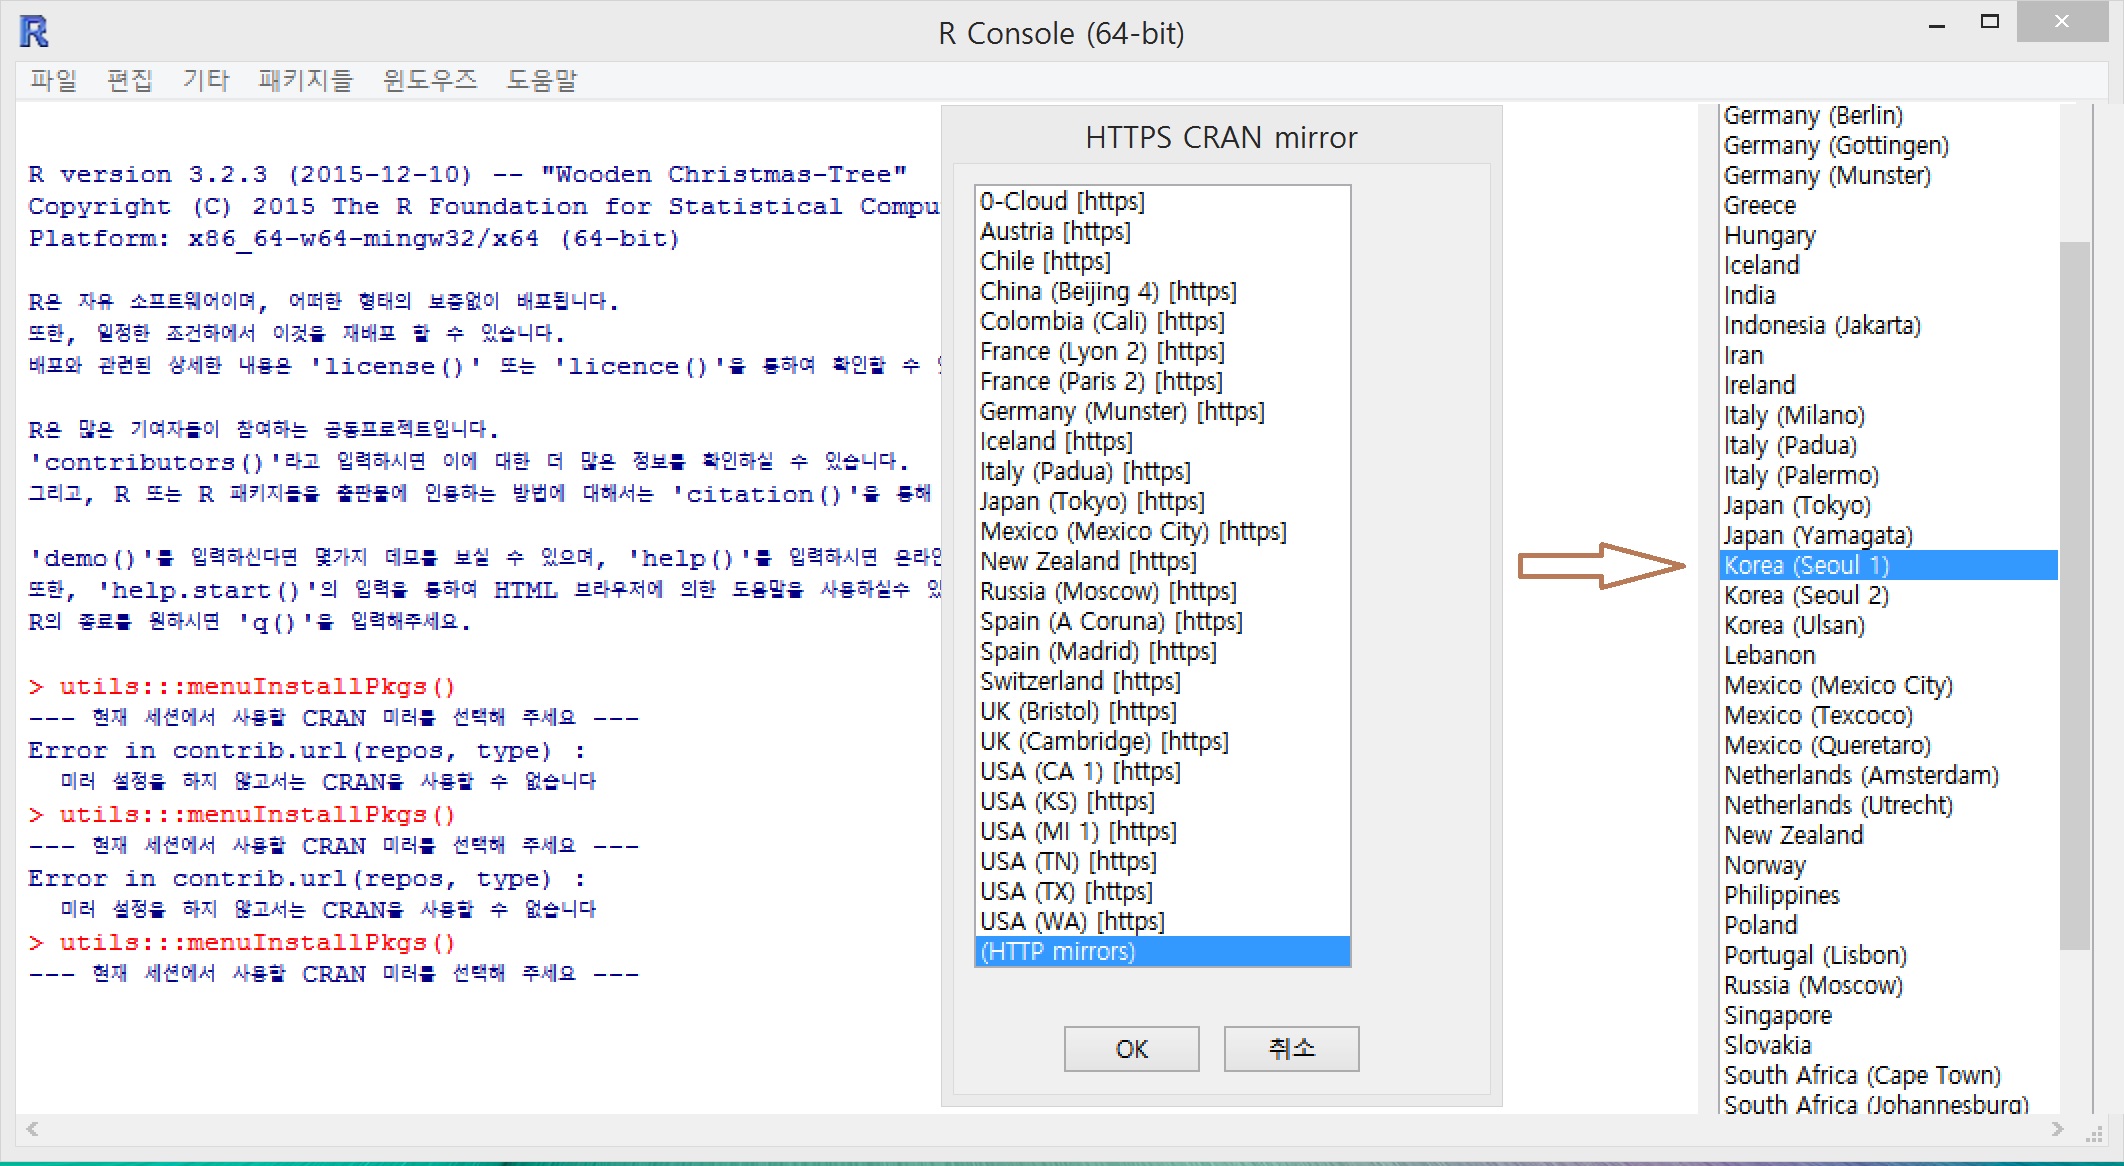Select France (Paris 2) [https] mirror
Screen dimensions: 2124x1166
(1163, 381)
